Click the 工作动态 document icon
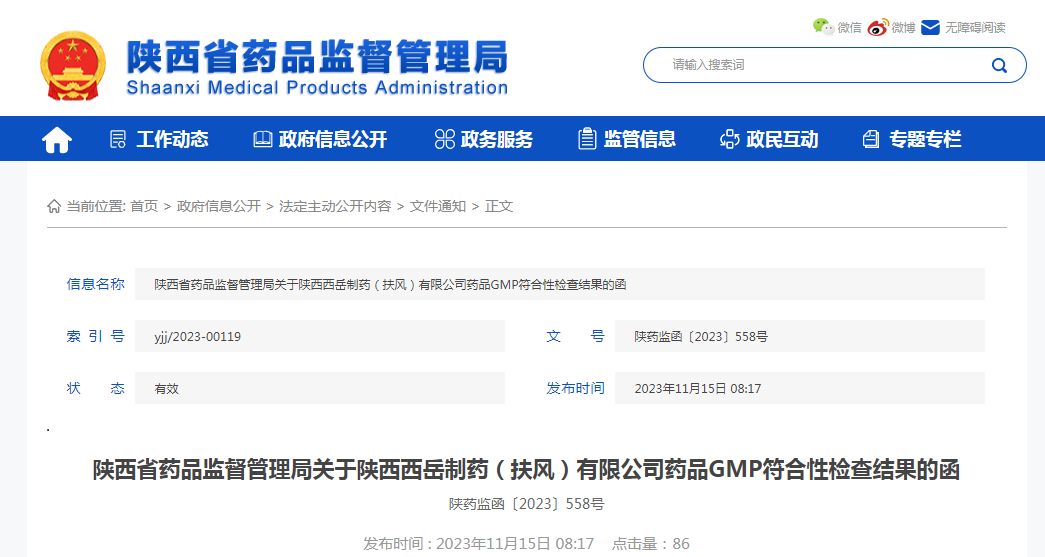Screen dimensions: 1045x557 [118, 139]
